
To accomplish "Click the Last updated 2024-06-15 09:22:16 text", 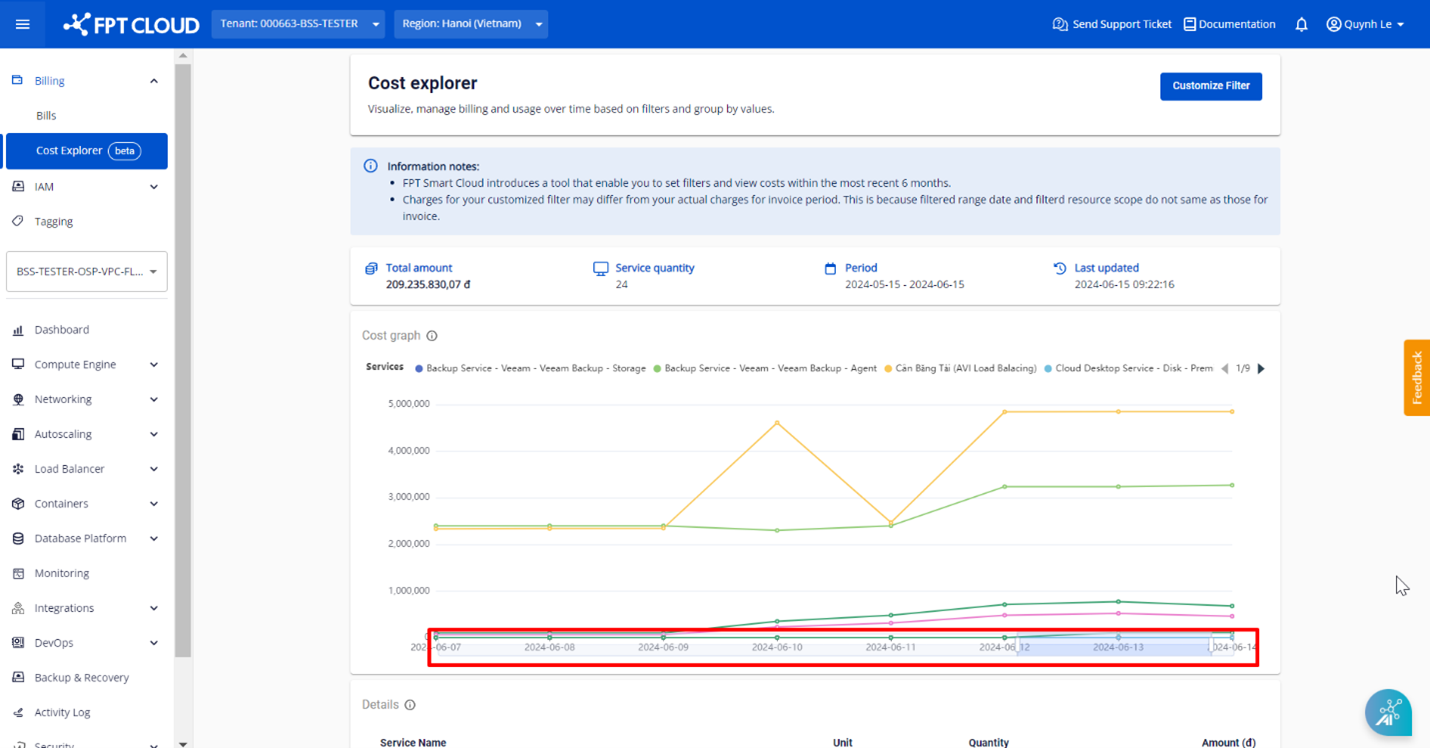I will [x=1124, y=285].
